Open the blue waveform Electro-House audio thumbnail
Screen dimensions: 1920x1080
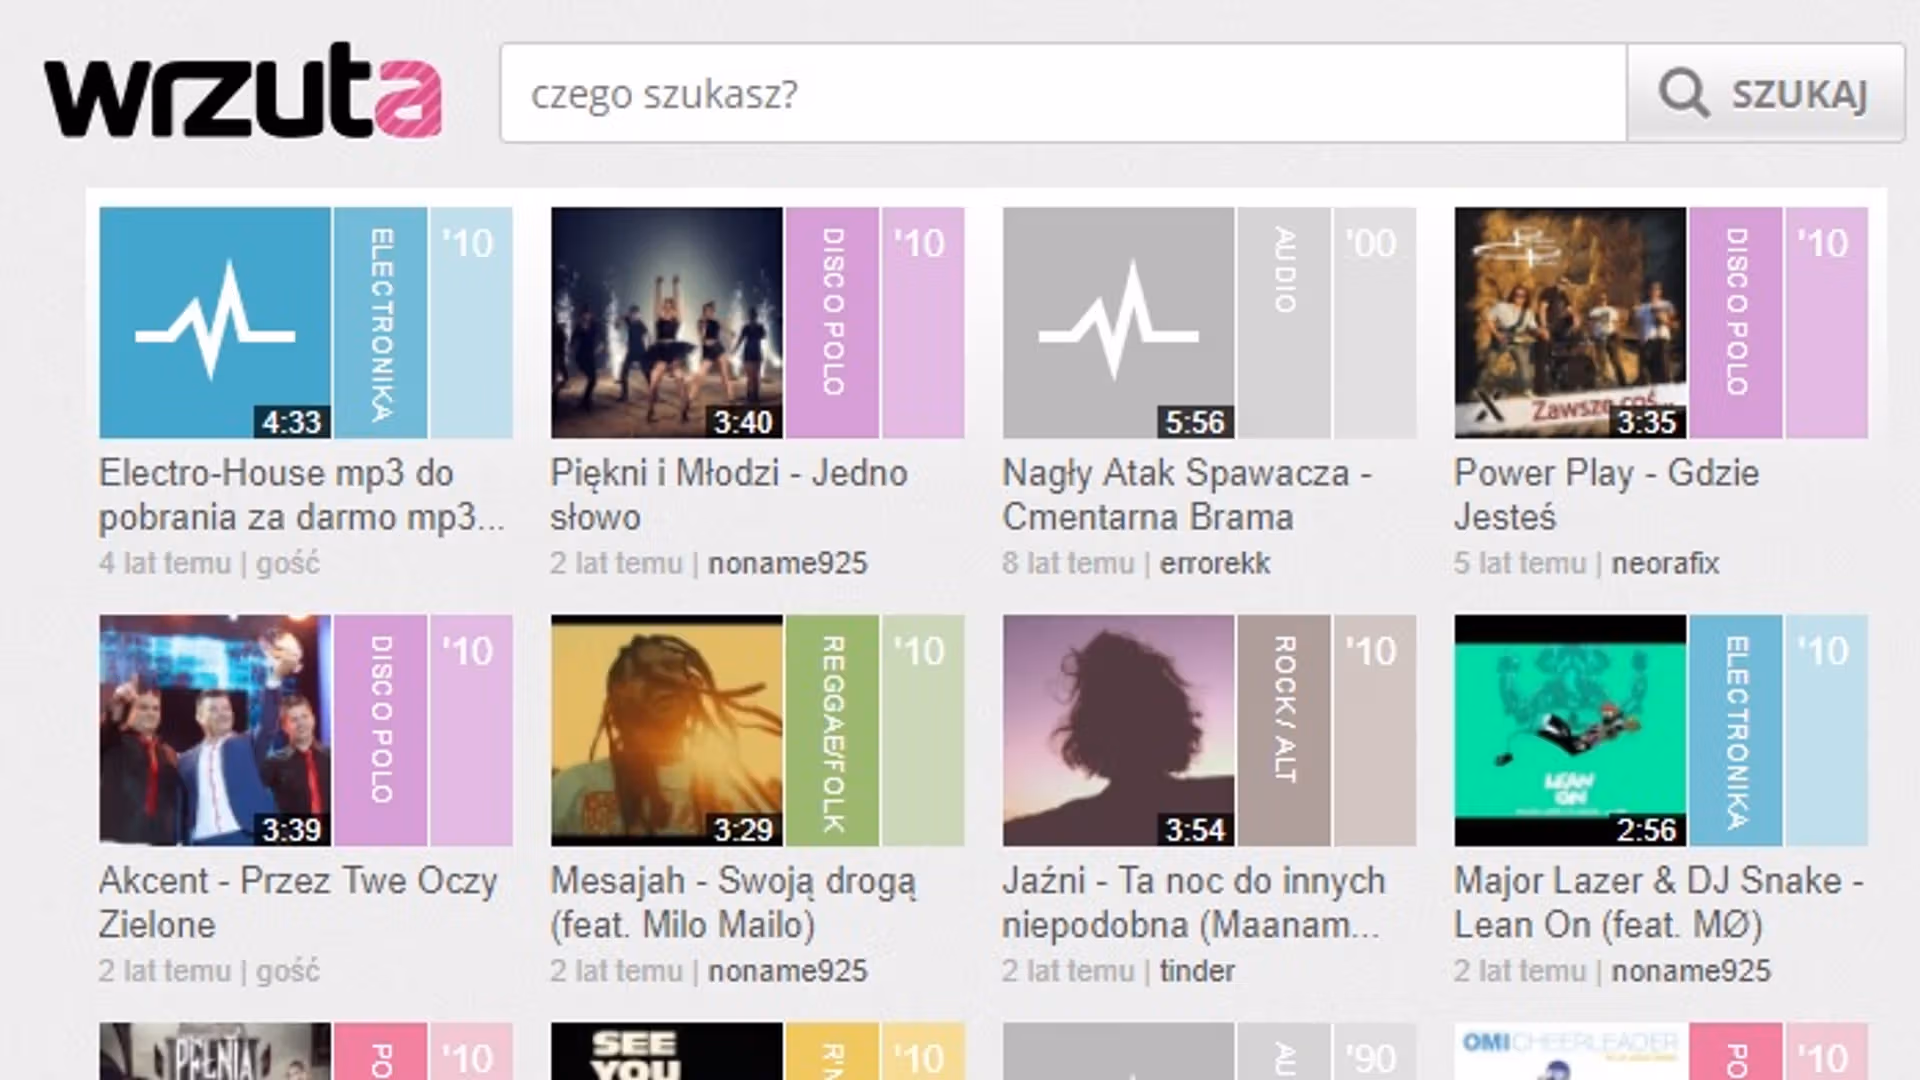point(215,322)
